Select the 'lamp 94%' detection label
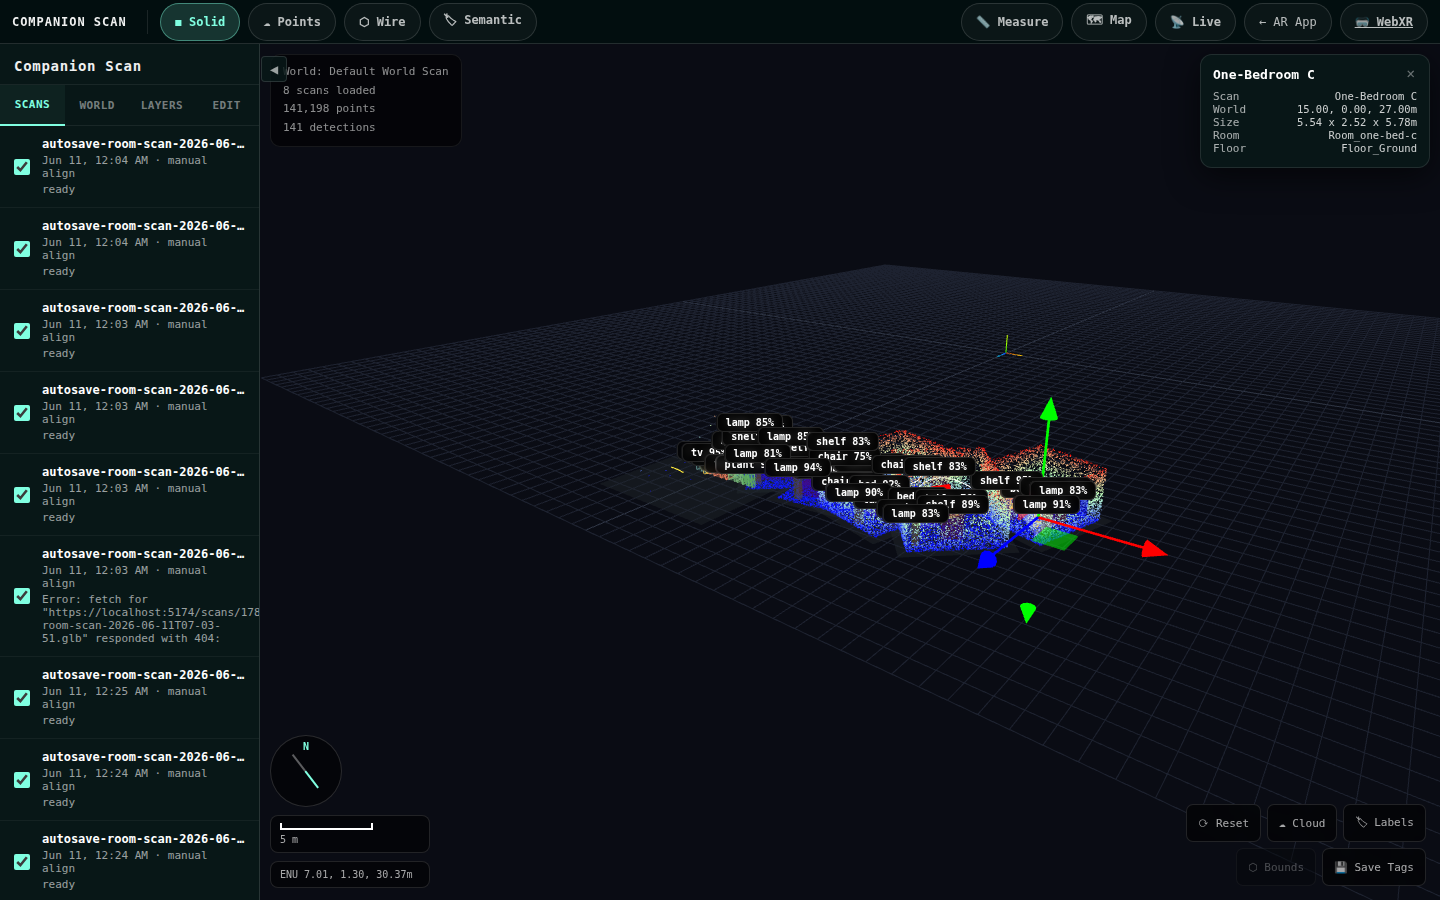The height and width of the screenshot is (900, 1440). pos(798,468)
